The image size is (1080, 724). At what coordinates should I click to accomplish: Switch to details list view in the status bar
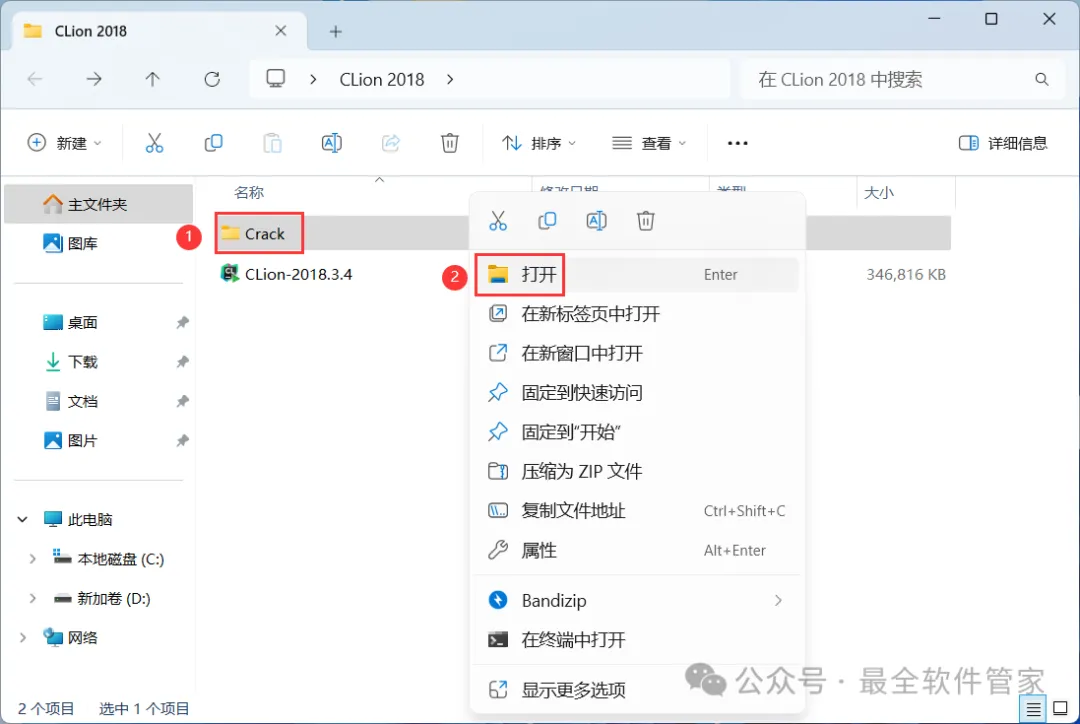pos(1033,709)
